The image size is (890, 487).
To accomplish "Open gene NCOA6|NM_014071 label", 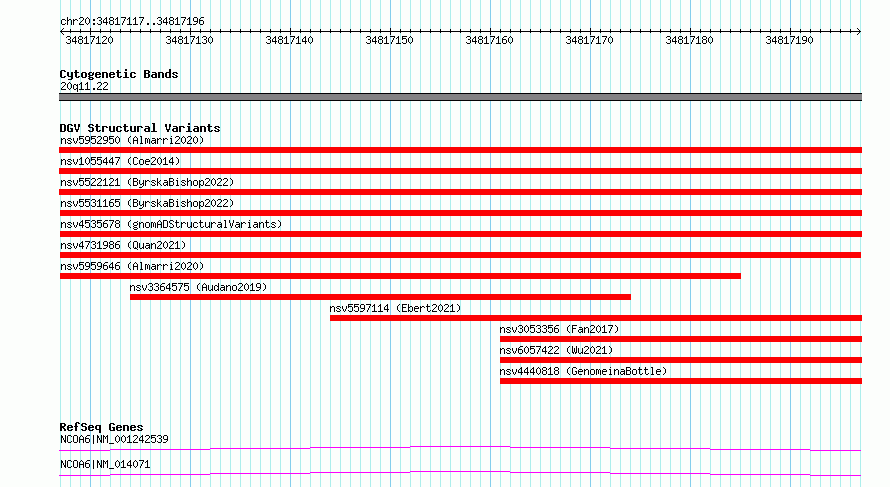I will point(105,464).
